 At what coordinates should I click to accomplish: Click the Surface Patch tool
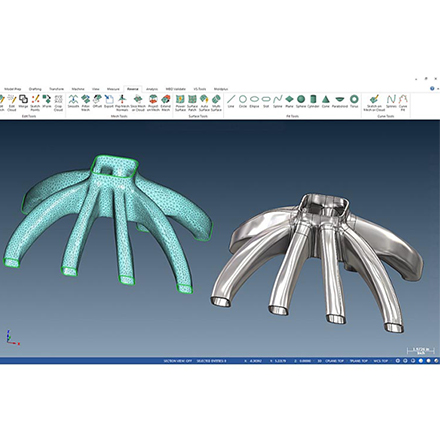[192, 103]
